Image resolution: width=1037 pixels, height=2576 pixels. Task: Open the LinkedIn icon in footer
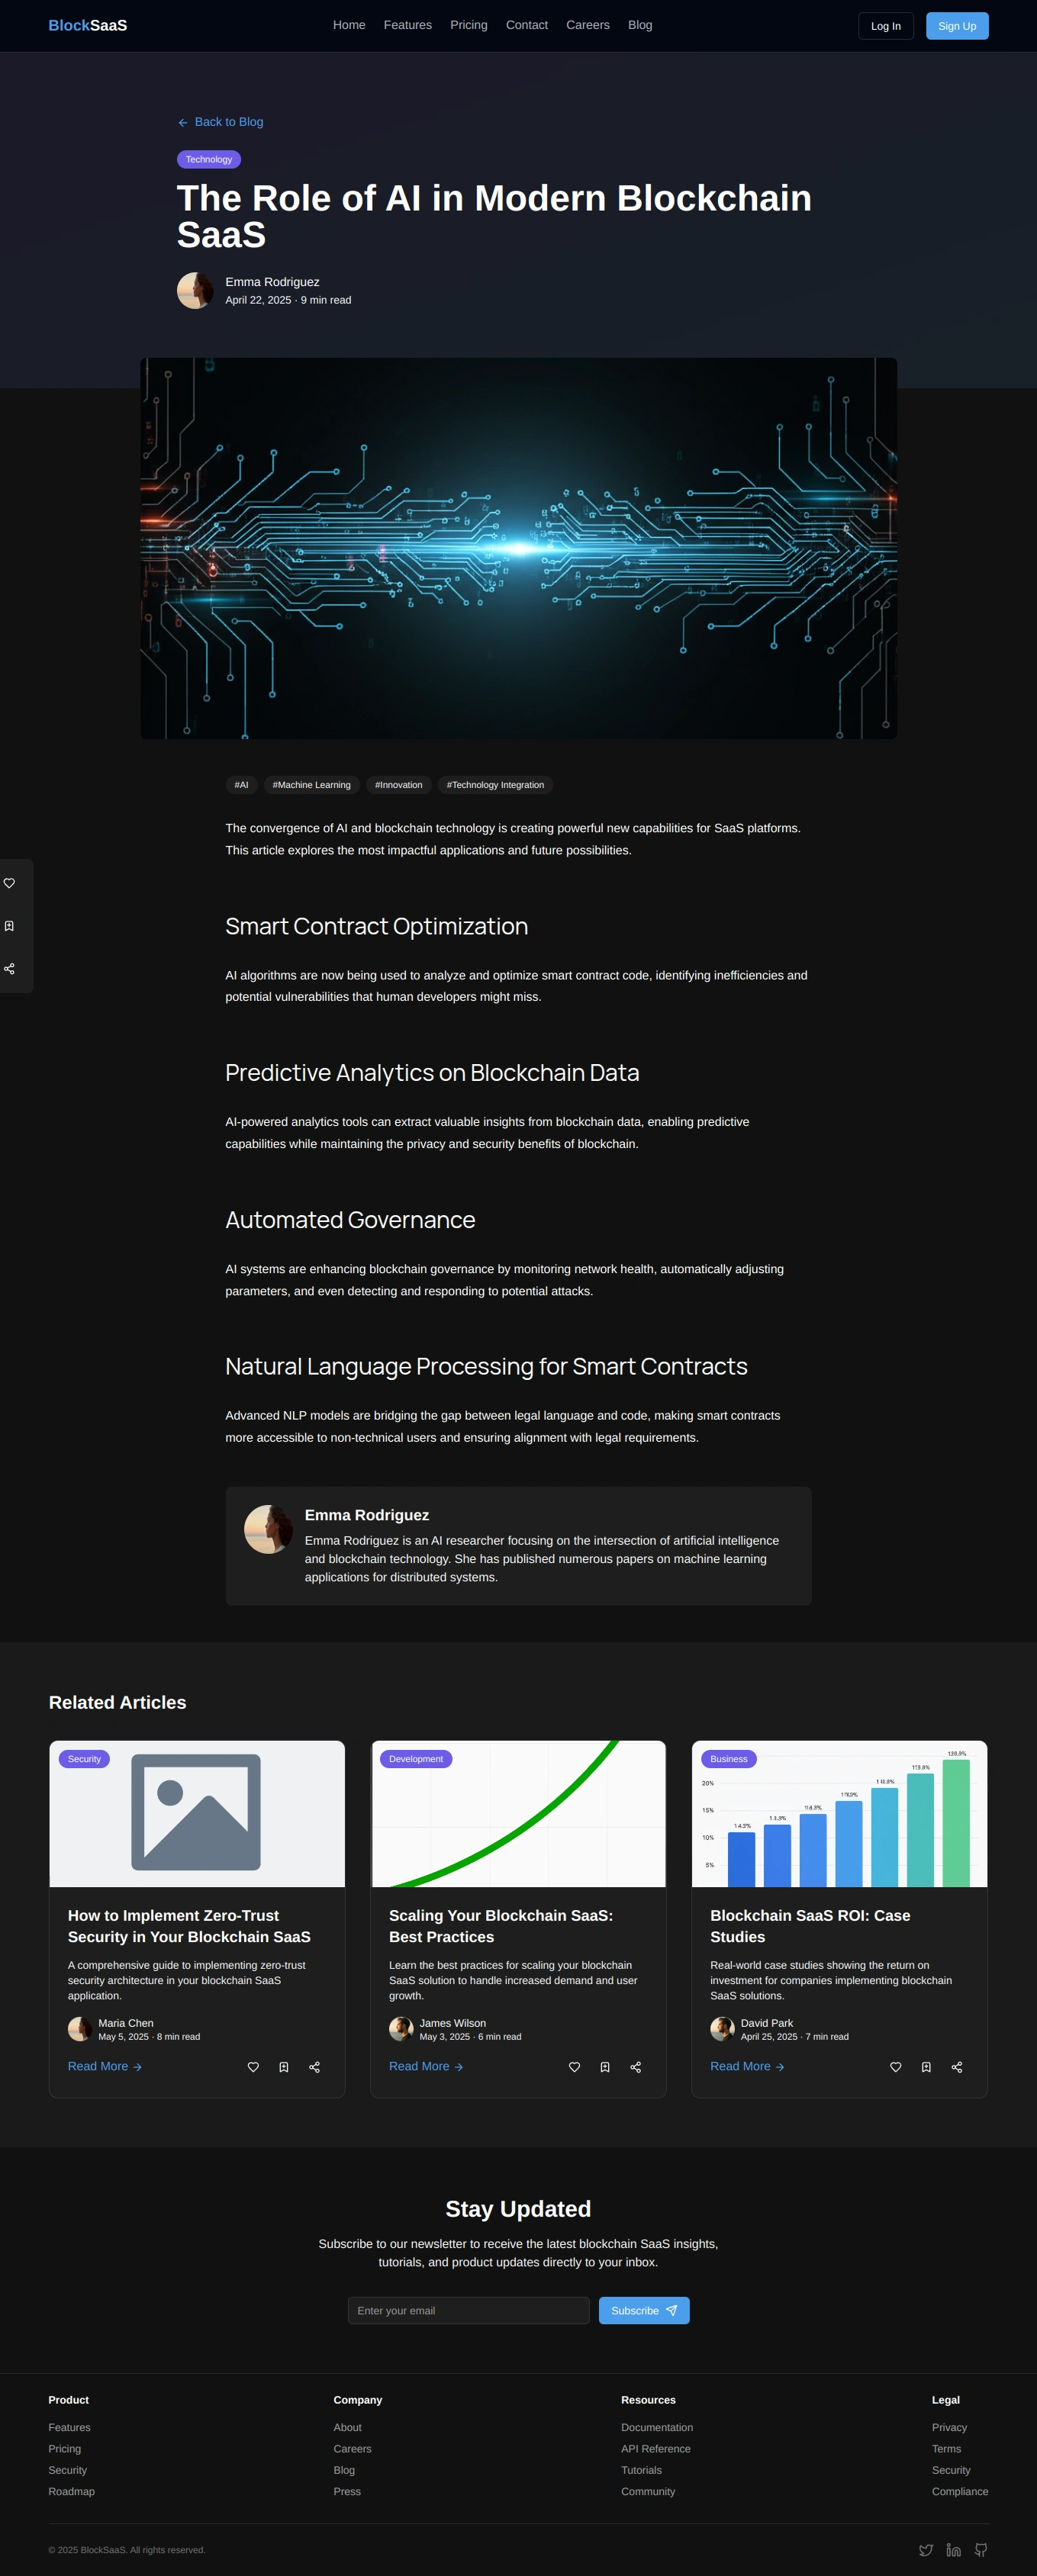pos(954,2550)
